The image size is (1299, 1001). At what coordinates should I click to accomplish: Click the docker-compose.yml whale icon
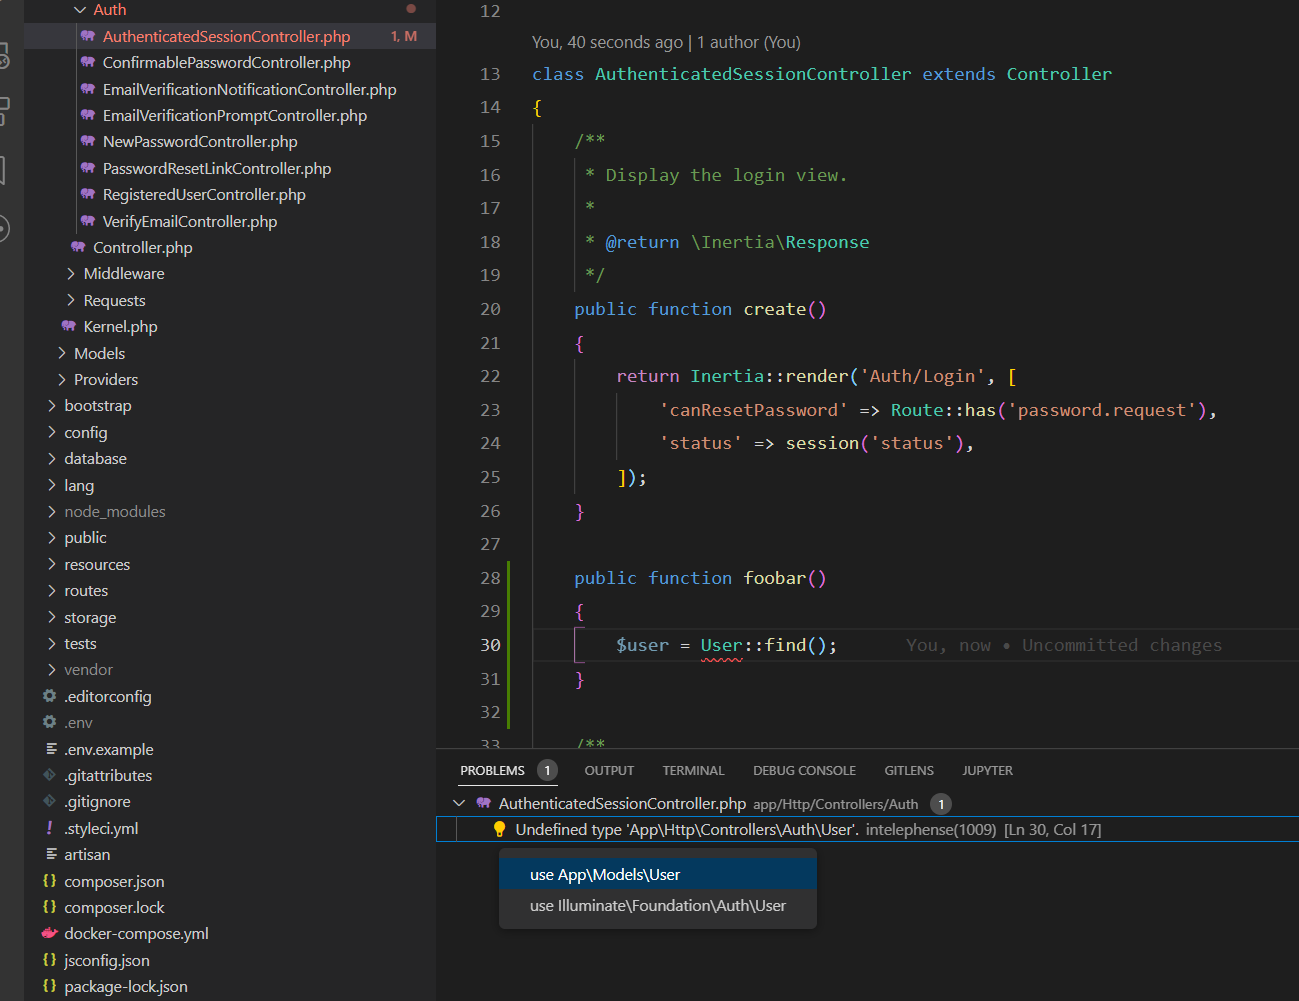50,933
